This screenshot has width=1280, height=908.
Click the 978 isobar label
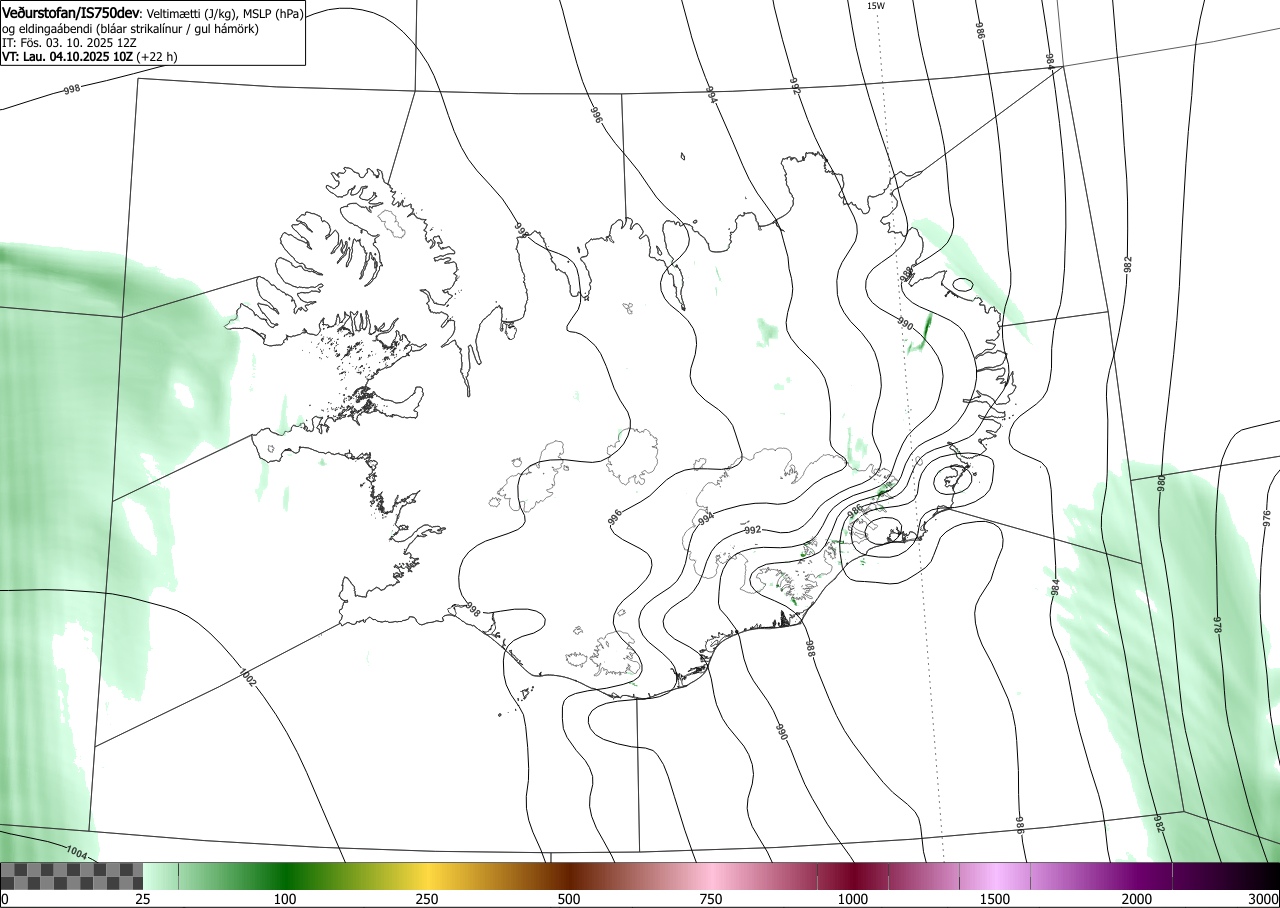click(1218, 625)
